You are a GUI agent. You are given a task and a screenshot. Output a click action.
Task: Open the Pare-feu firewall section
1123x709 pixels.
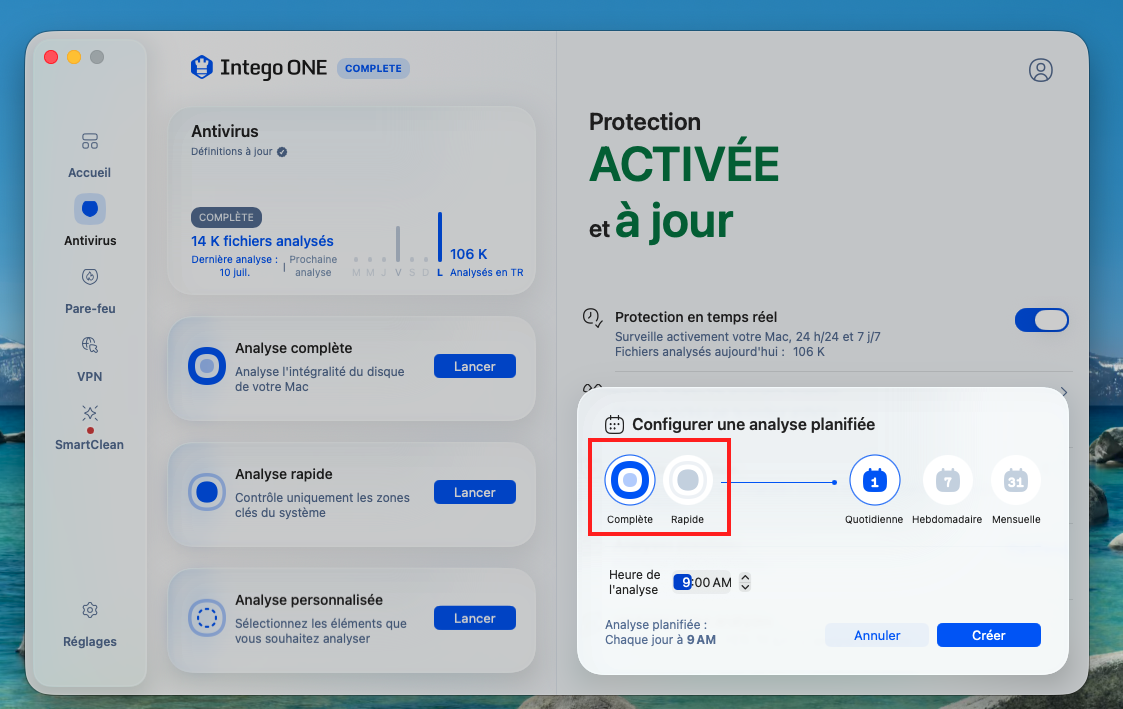pyautogui.click(x=90, y=292)
